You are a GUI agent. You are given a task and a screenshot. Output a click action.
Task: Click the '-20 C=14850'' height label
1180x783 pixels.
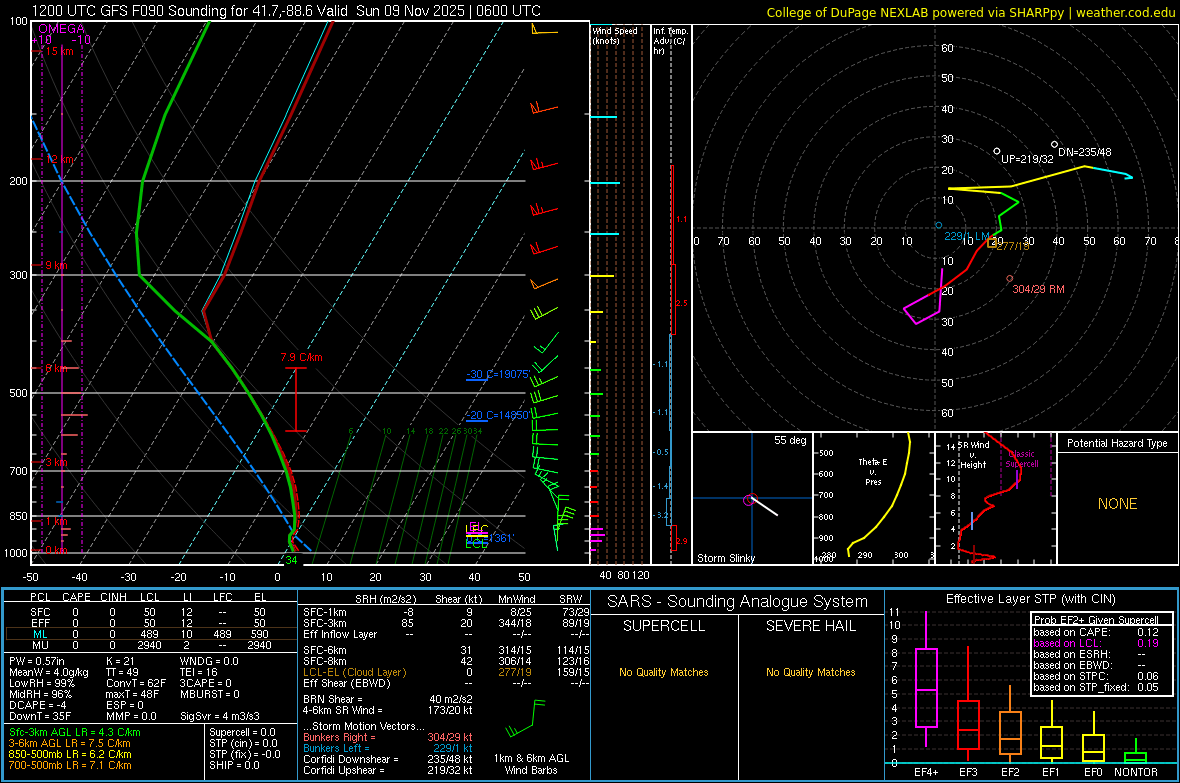[x=498, y=415]
